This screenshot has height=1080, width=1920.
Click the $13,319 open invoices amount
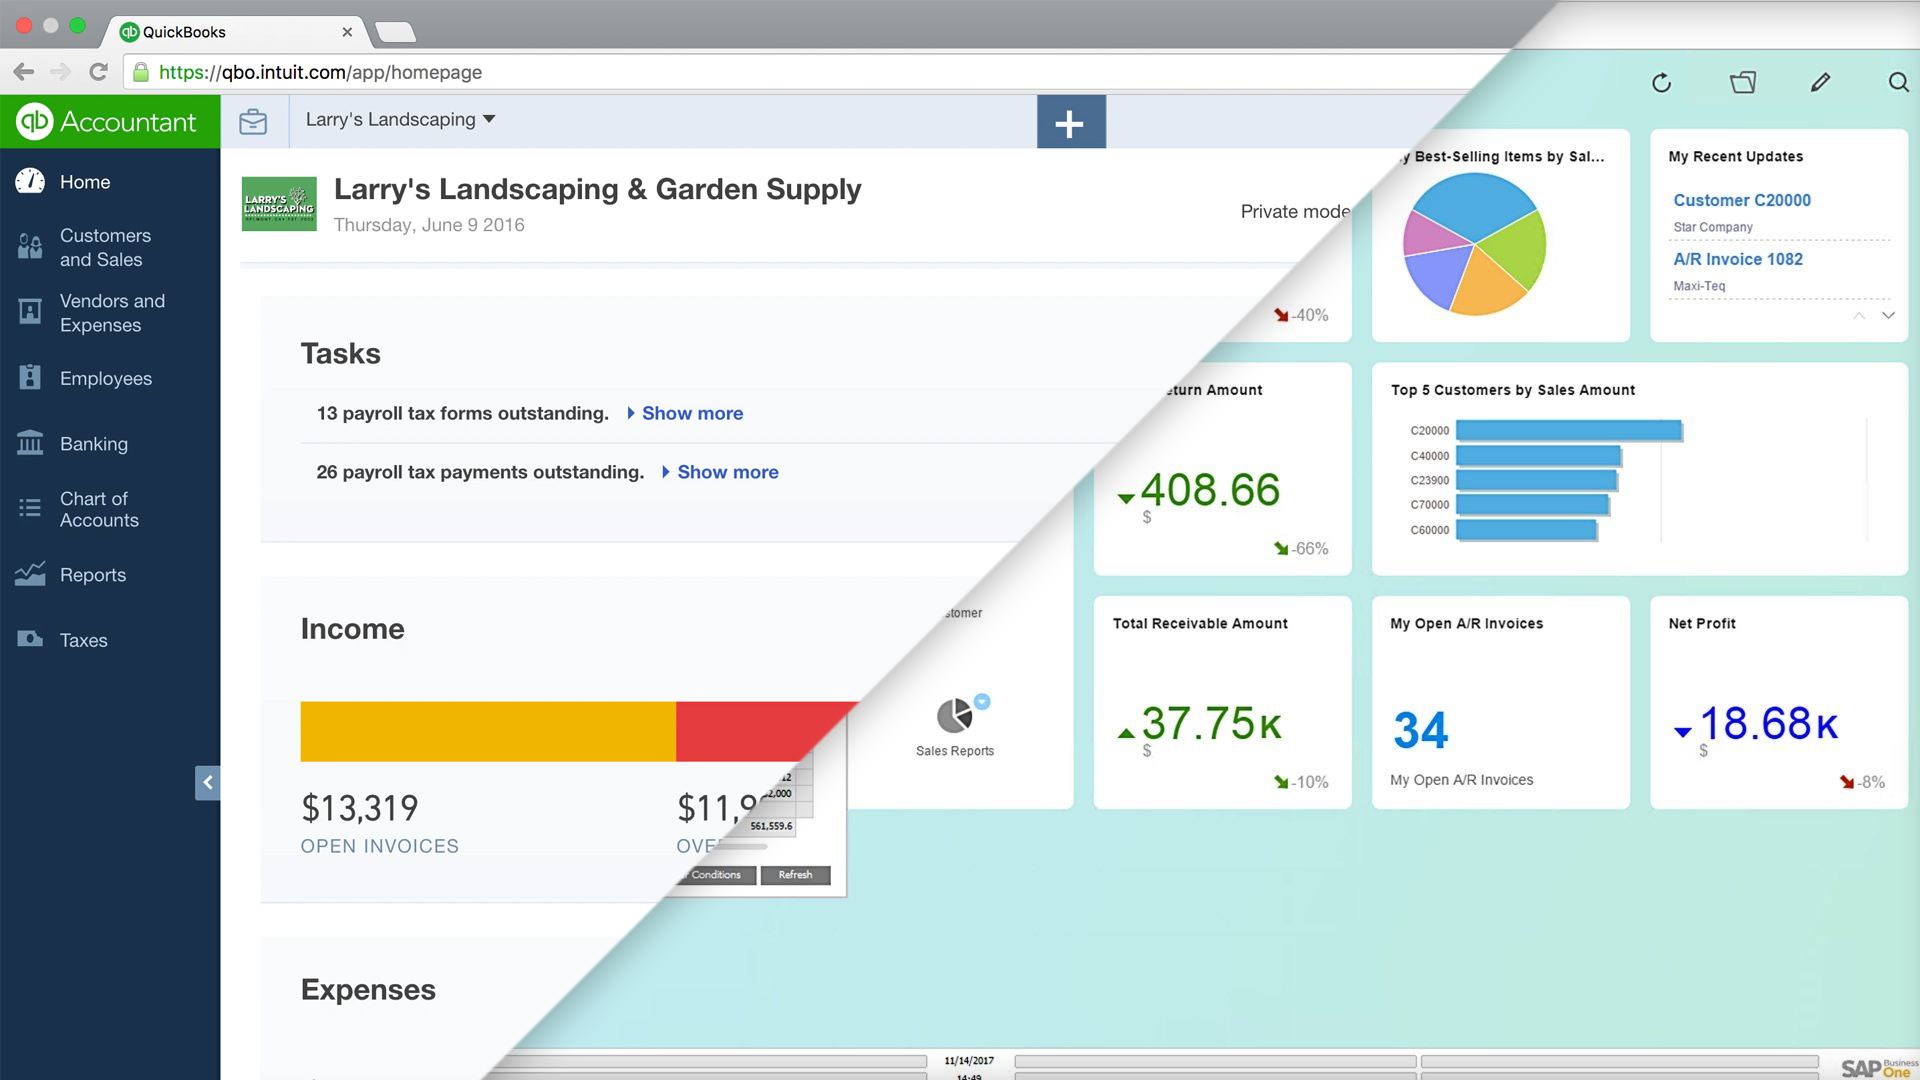point(360,808)
